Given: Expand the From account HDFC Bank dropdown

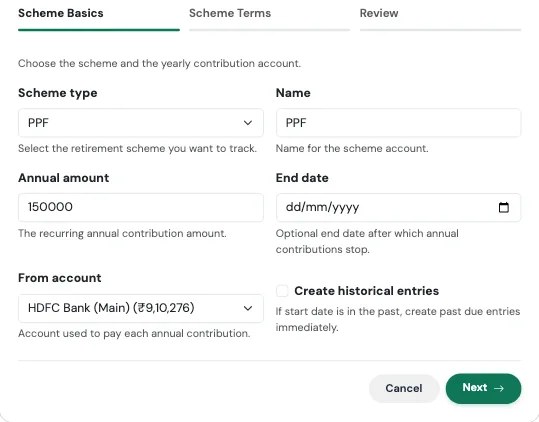Looking at the screenshot, I should [141, 308].
